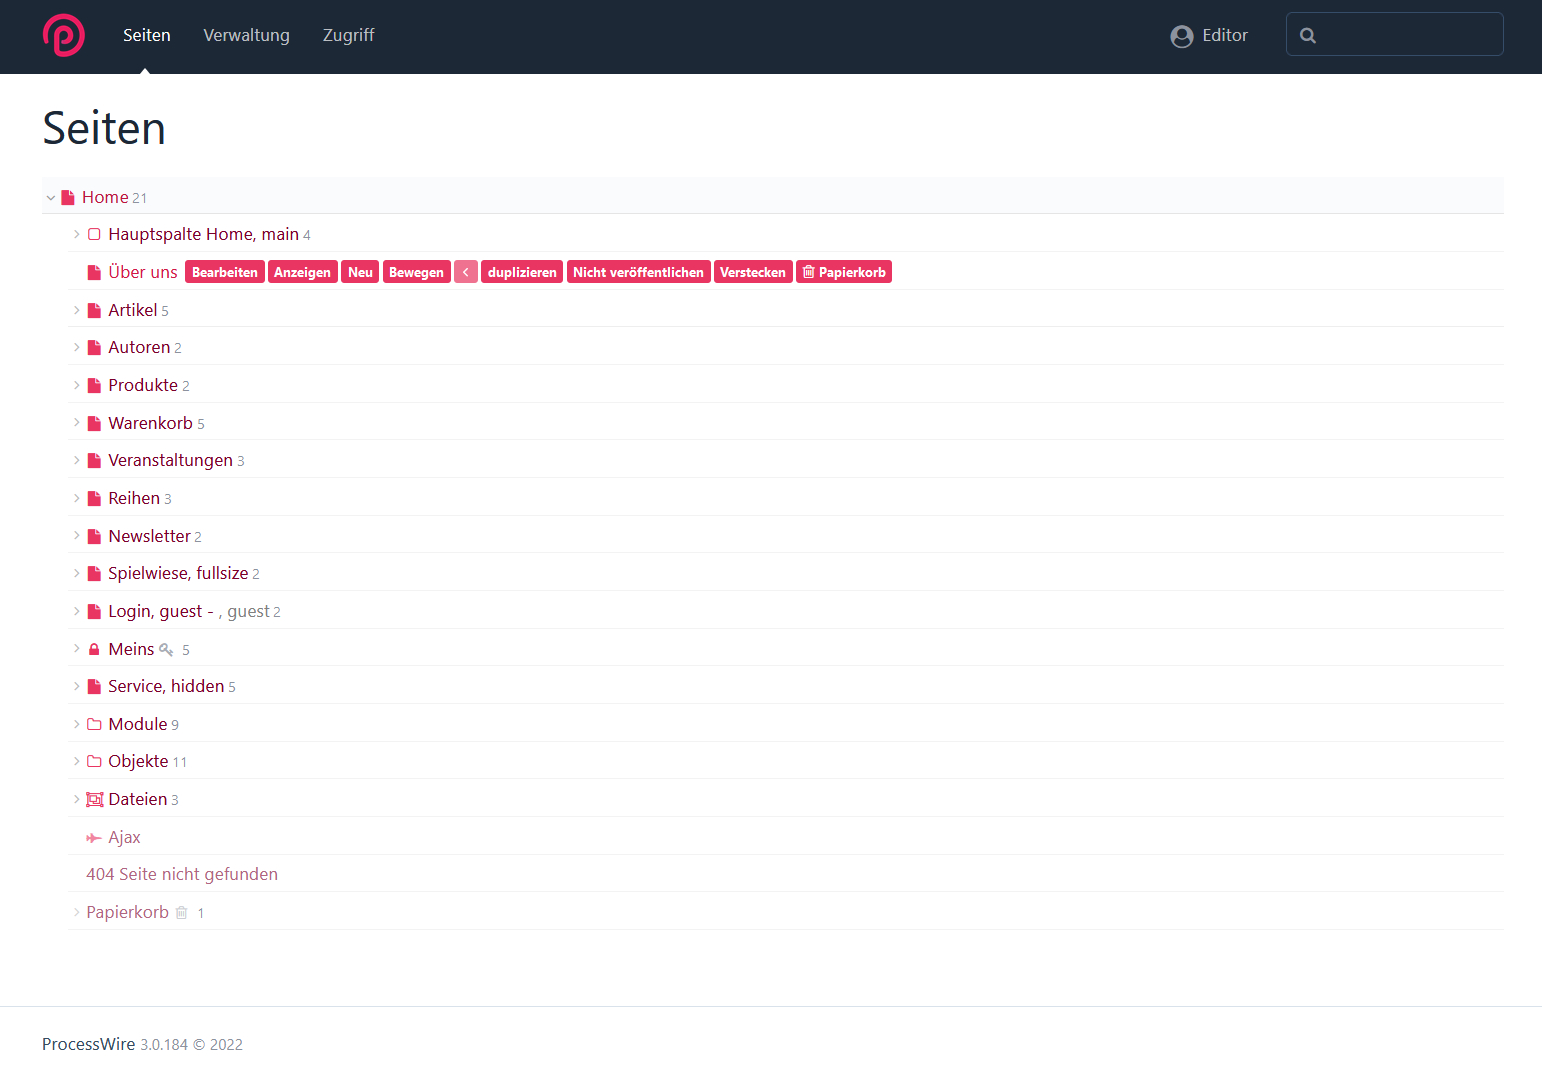Image resolution: width=1542 pixels, height=1066 pixels.
Task: Click the lock icon beside Meins
Action: (x=94, y=650)
